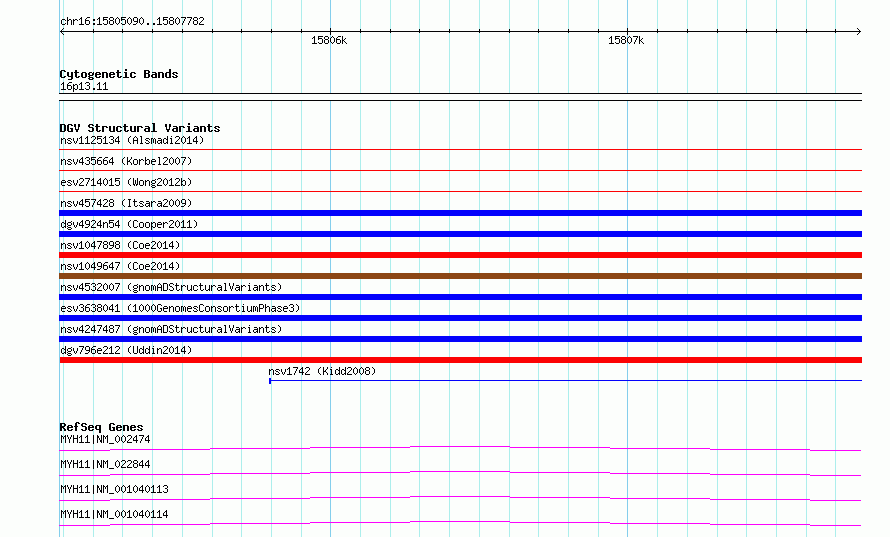This screenshot has width=890, height=537.
Task: Click the ruler's right arrow end
Action: [859, 32]
